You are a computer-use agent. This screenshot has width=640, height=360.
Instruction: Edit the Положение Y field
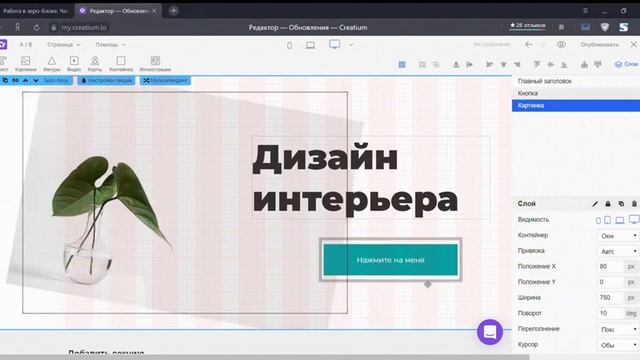610,282
